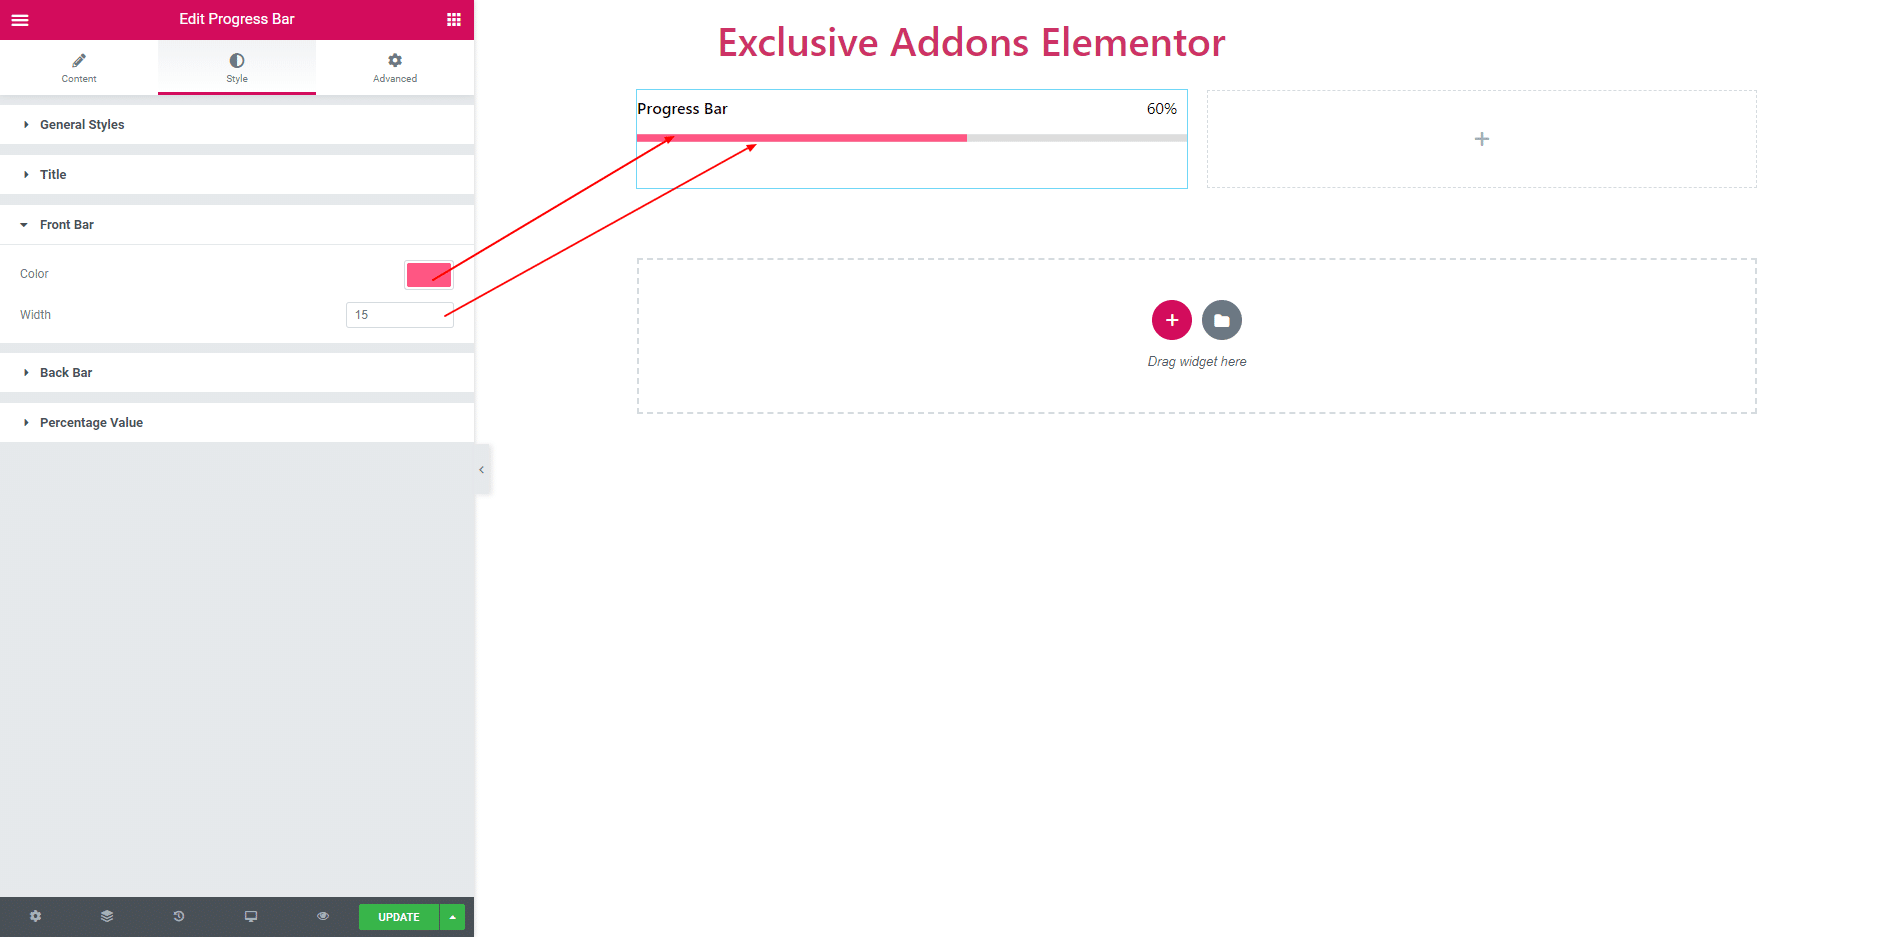This screenshot has width=1903, height=937.
Task: Open save options arrow beside UPDATE
Action: 453,917
